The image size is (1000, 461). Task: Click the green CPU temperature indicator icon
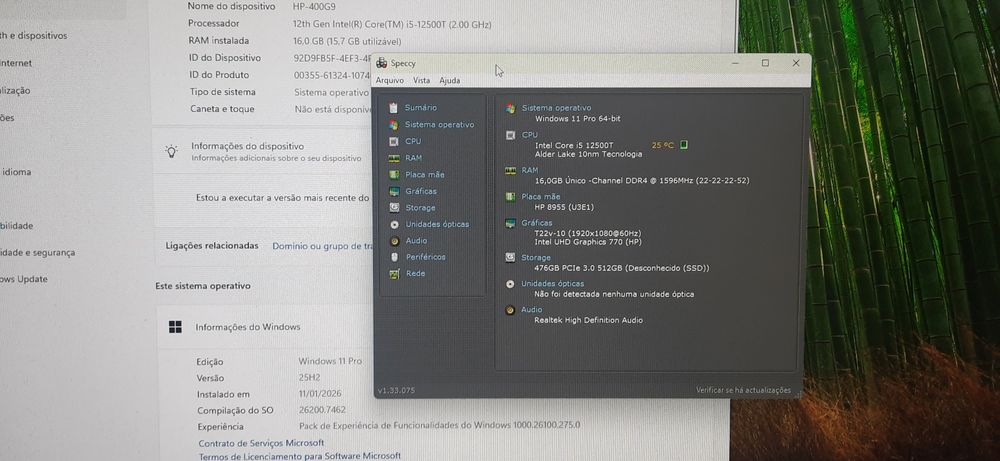(x=684, y=145)
